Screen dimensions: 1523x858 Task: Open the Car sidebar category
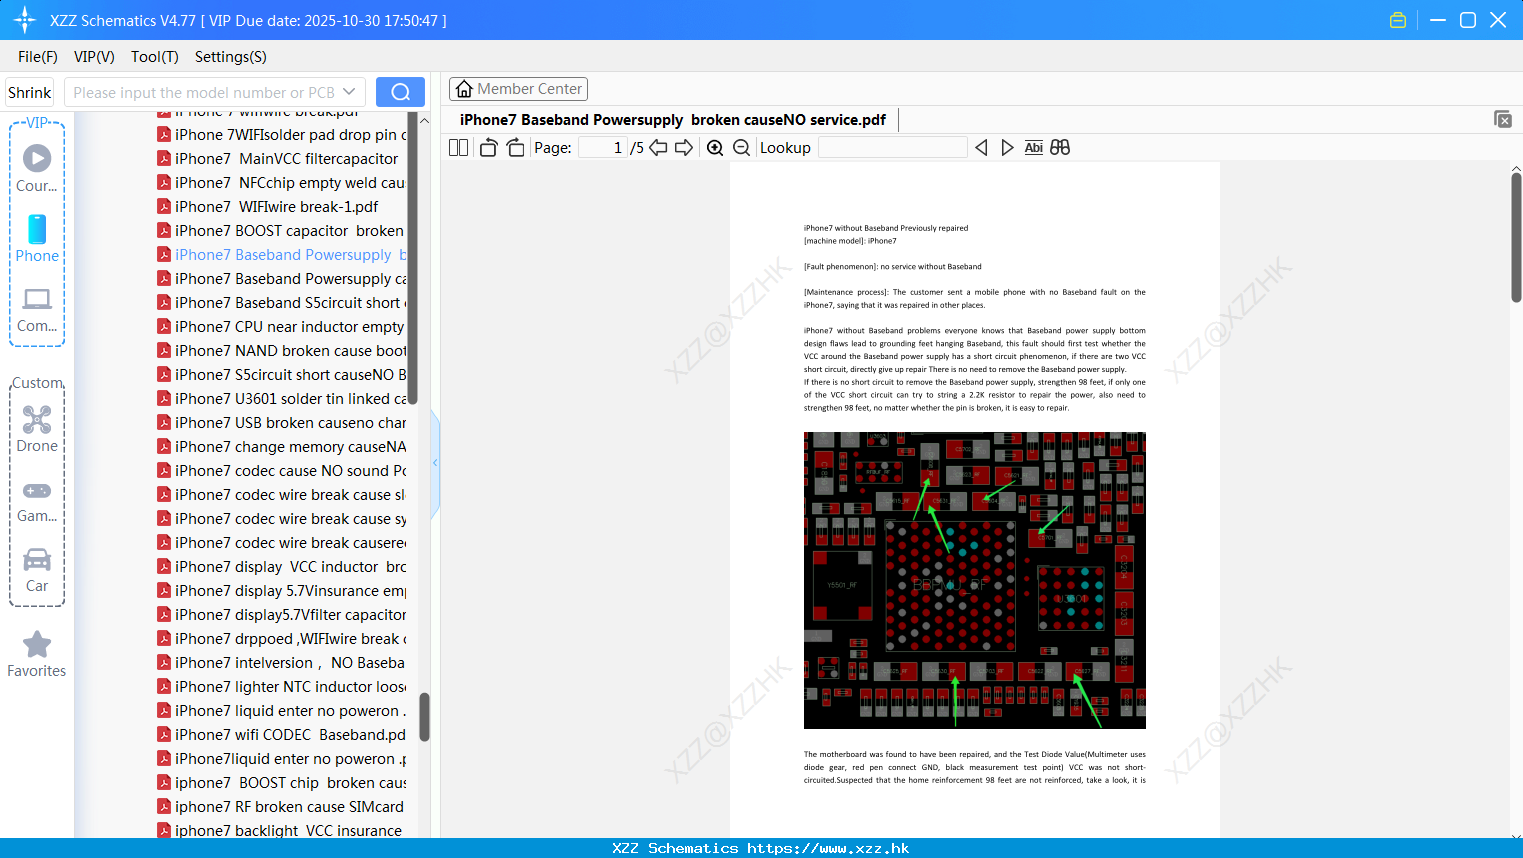point(37,570)
